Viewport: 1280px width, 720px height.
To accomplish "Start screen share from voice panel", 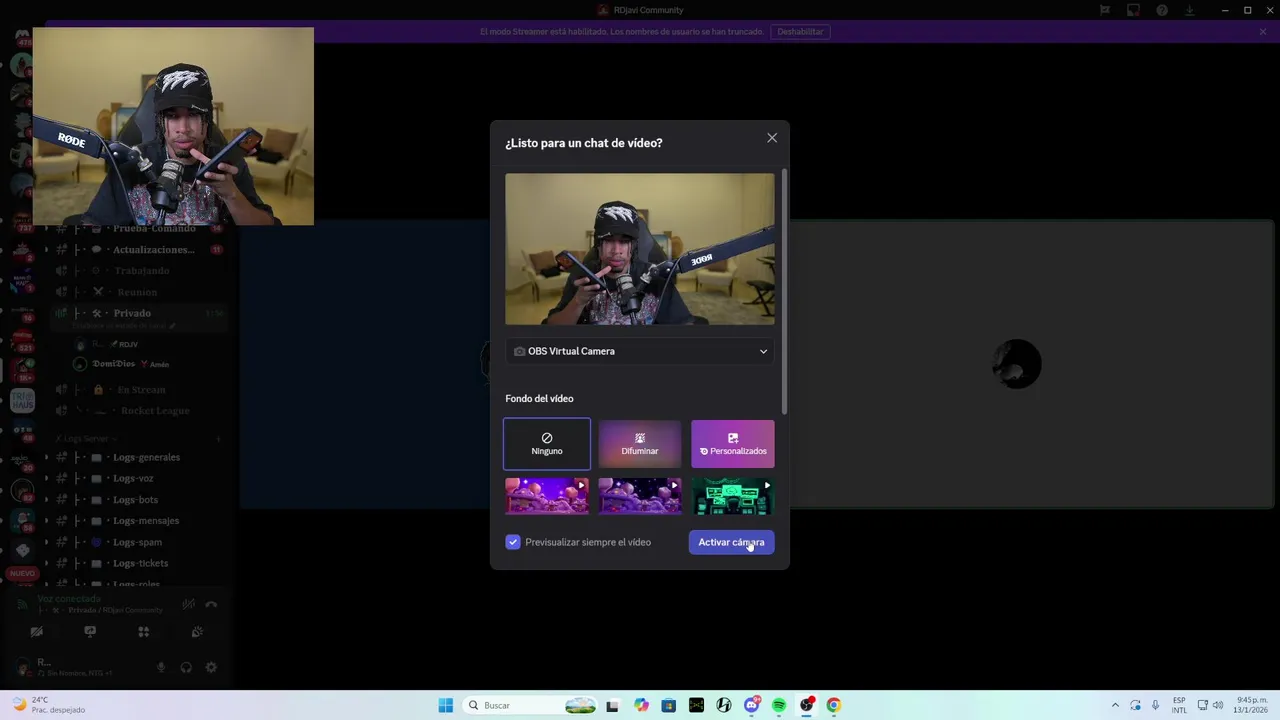I will [x=90, y=632].
